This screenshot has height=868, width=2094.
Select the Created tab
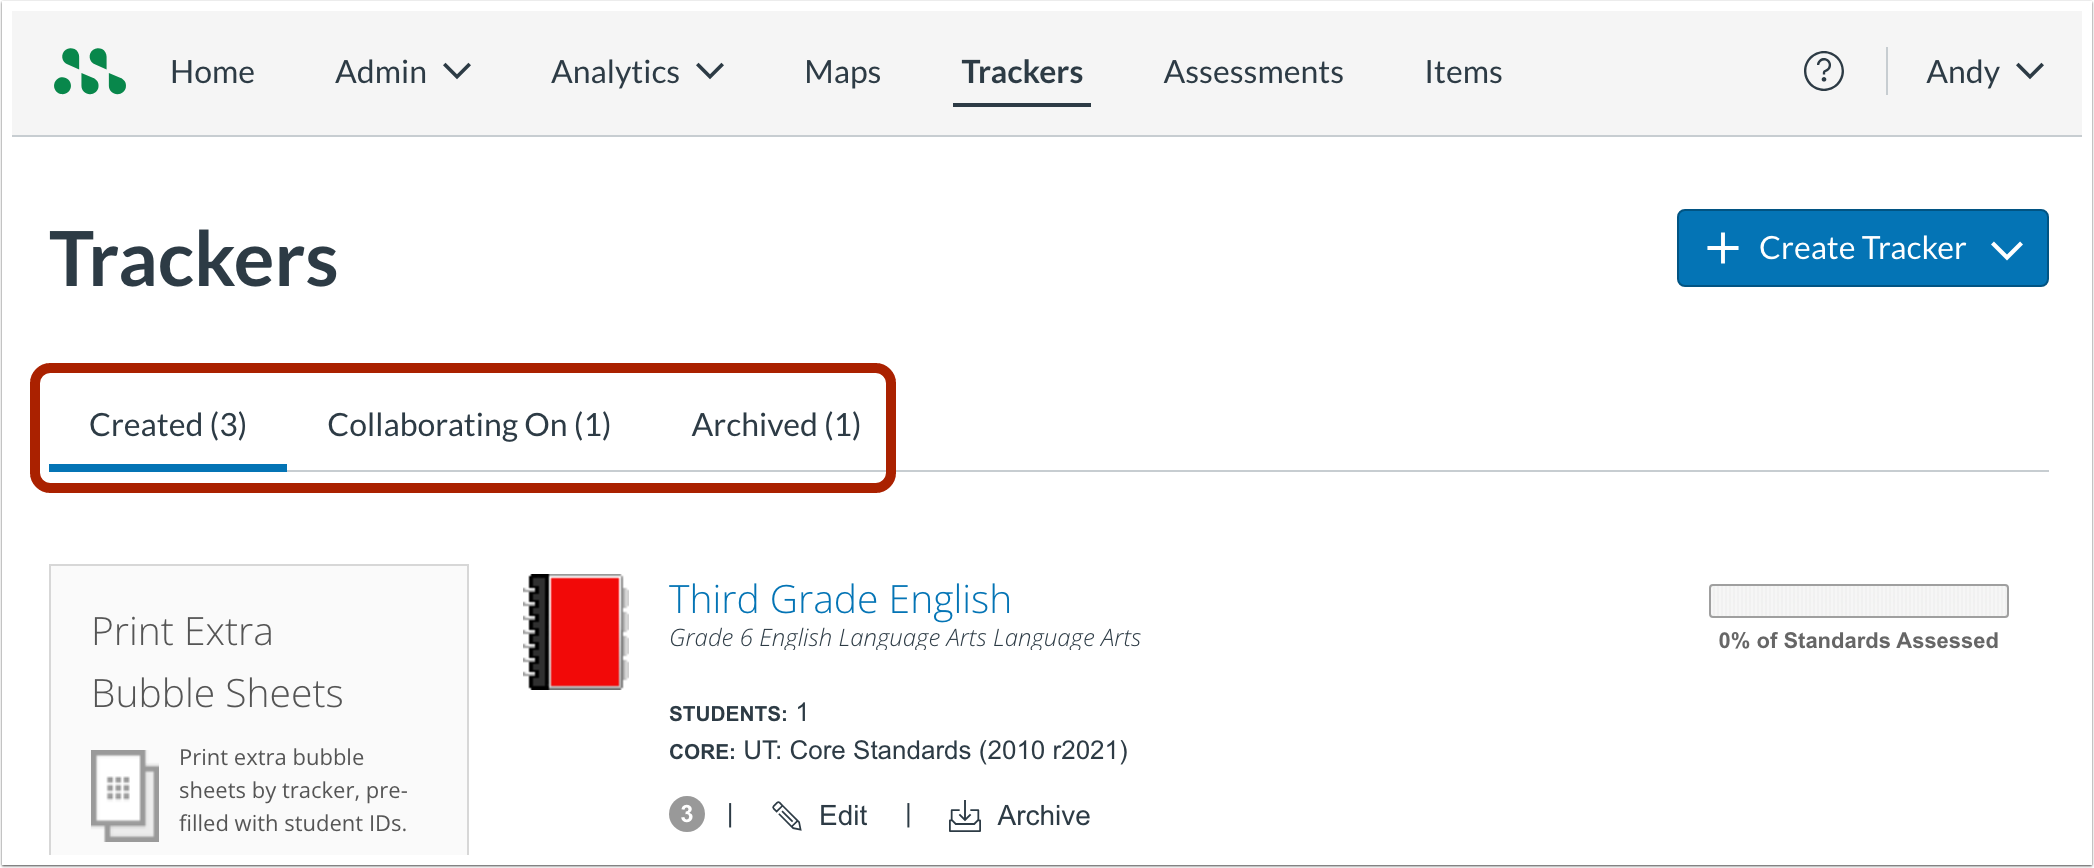[x=167, y=424]
